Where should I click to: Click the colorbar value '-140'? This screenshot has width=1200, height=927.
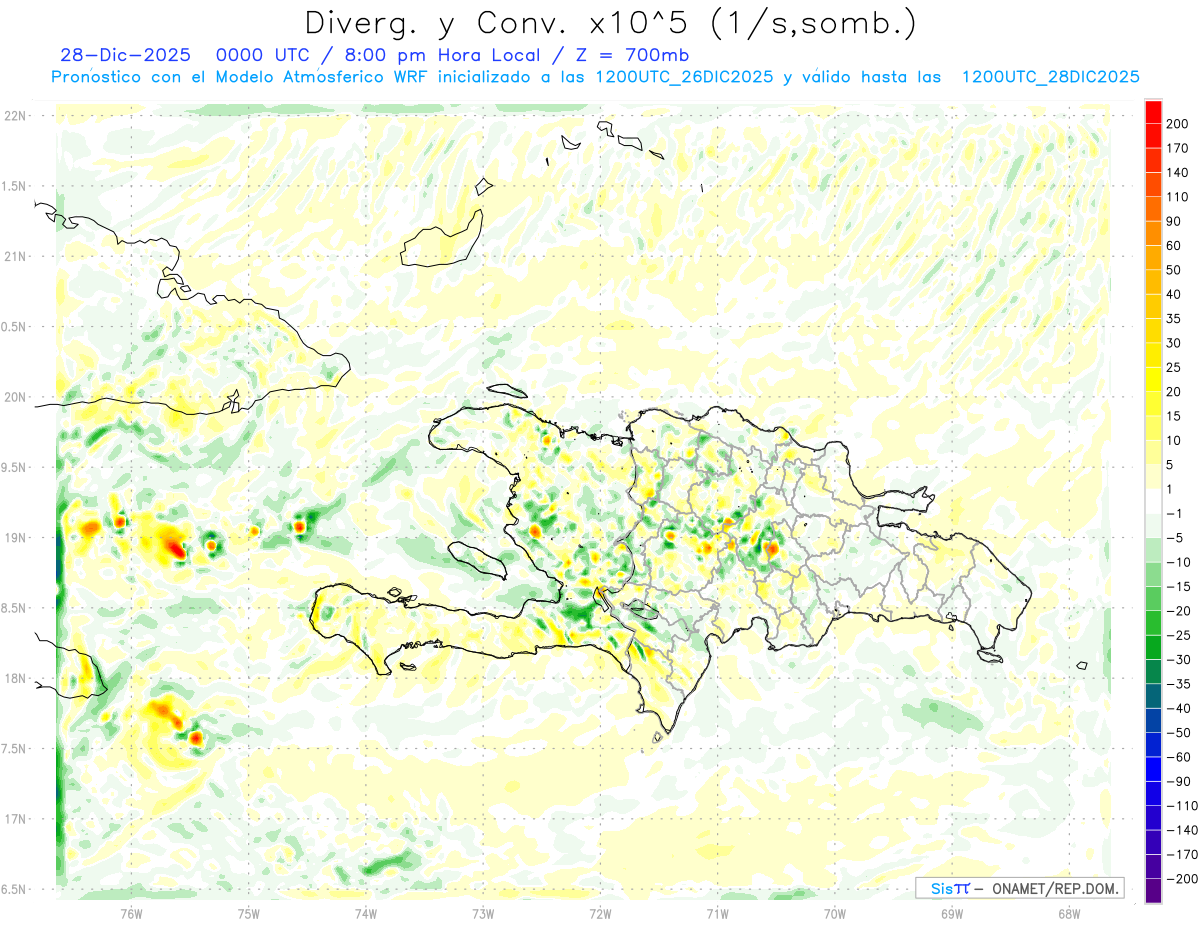point(1182,830)
